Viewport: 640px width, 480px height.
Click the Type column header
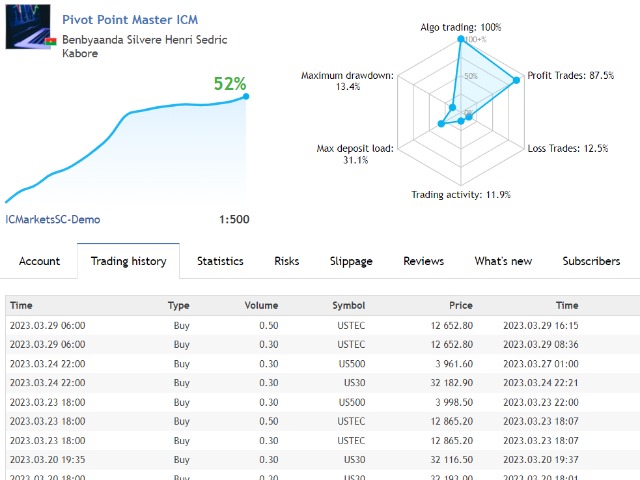pos(178,305)
